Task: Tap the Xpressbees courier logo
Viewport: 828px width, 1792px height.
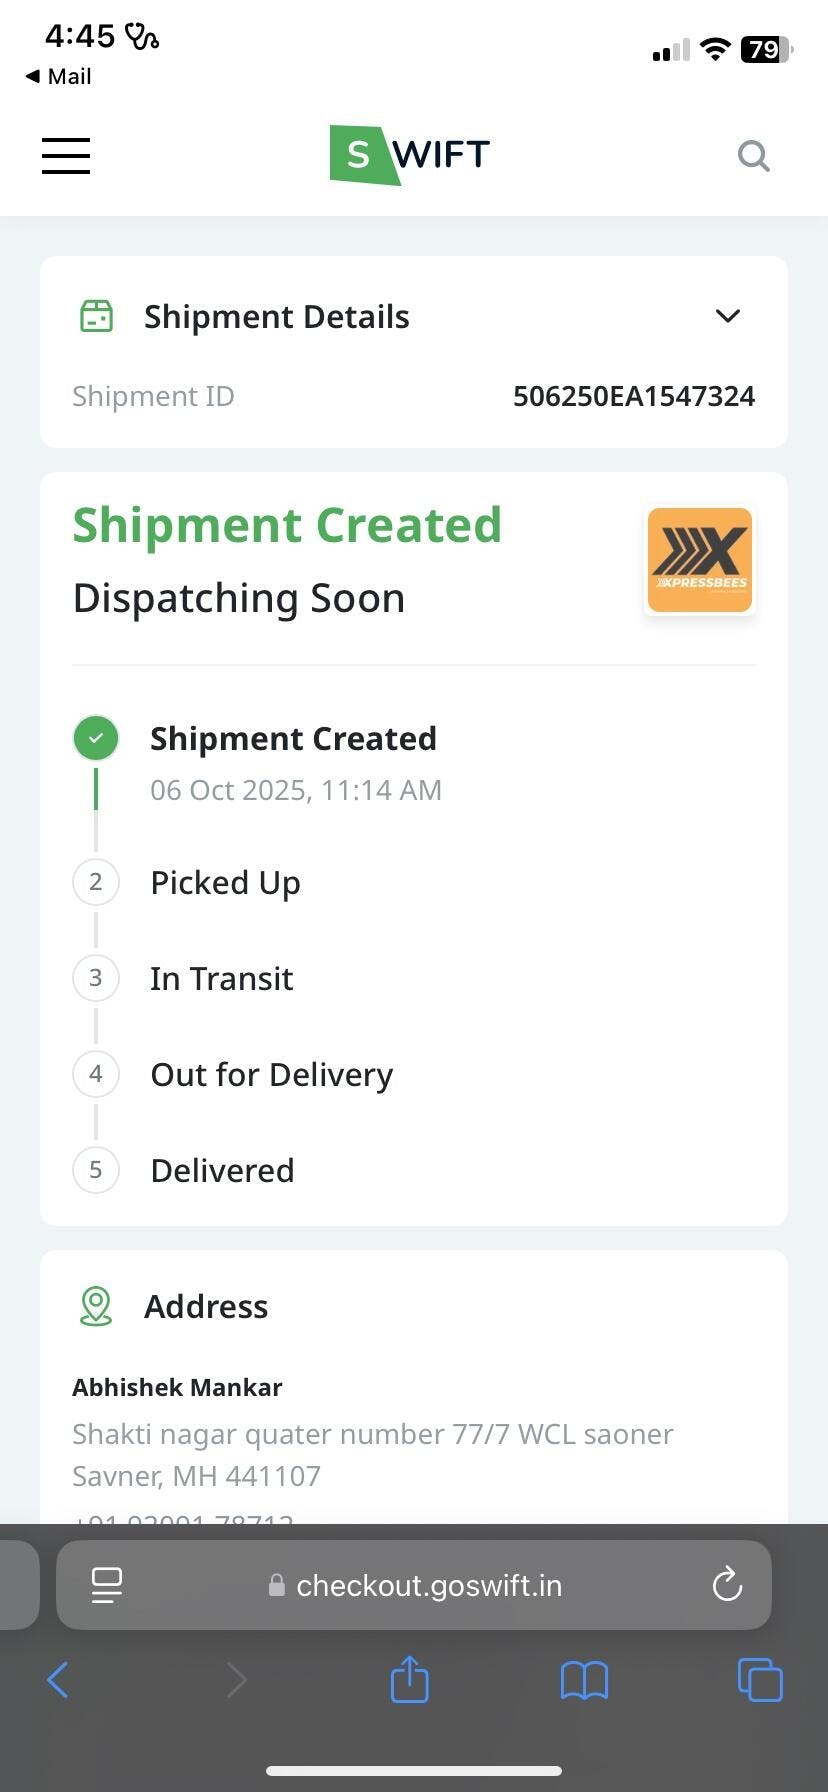Action: (x=700, y=560)
